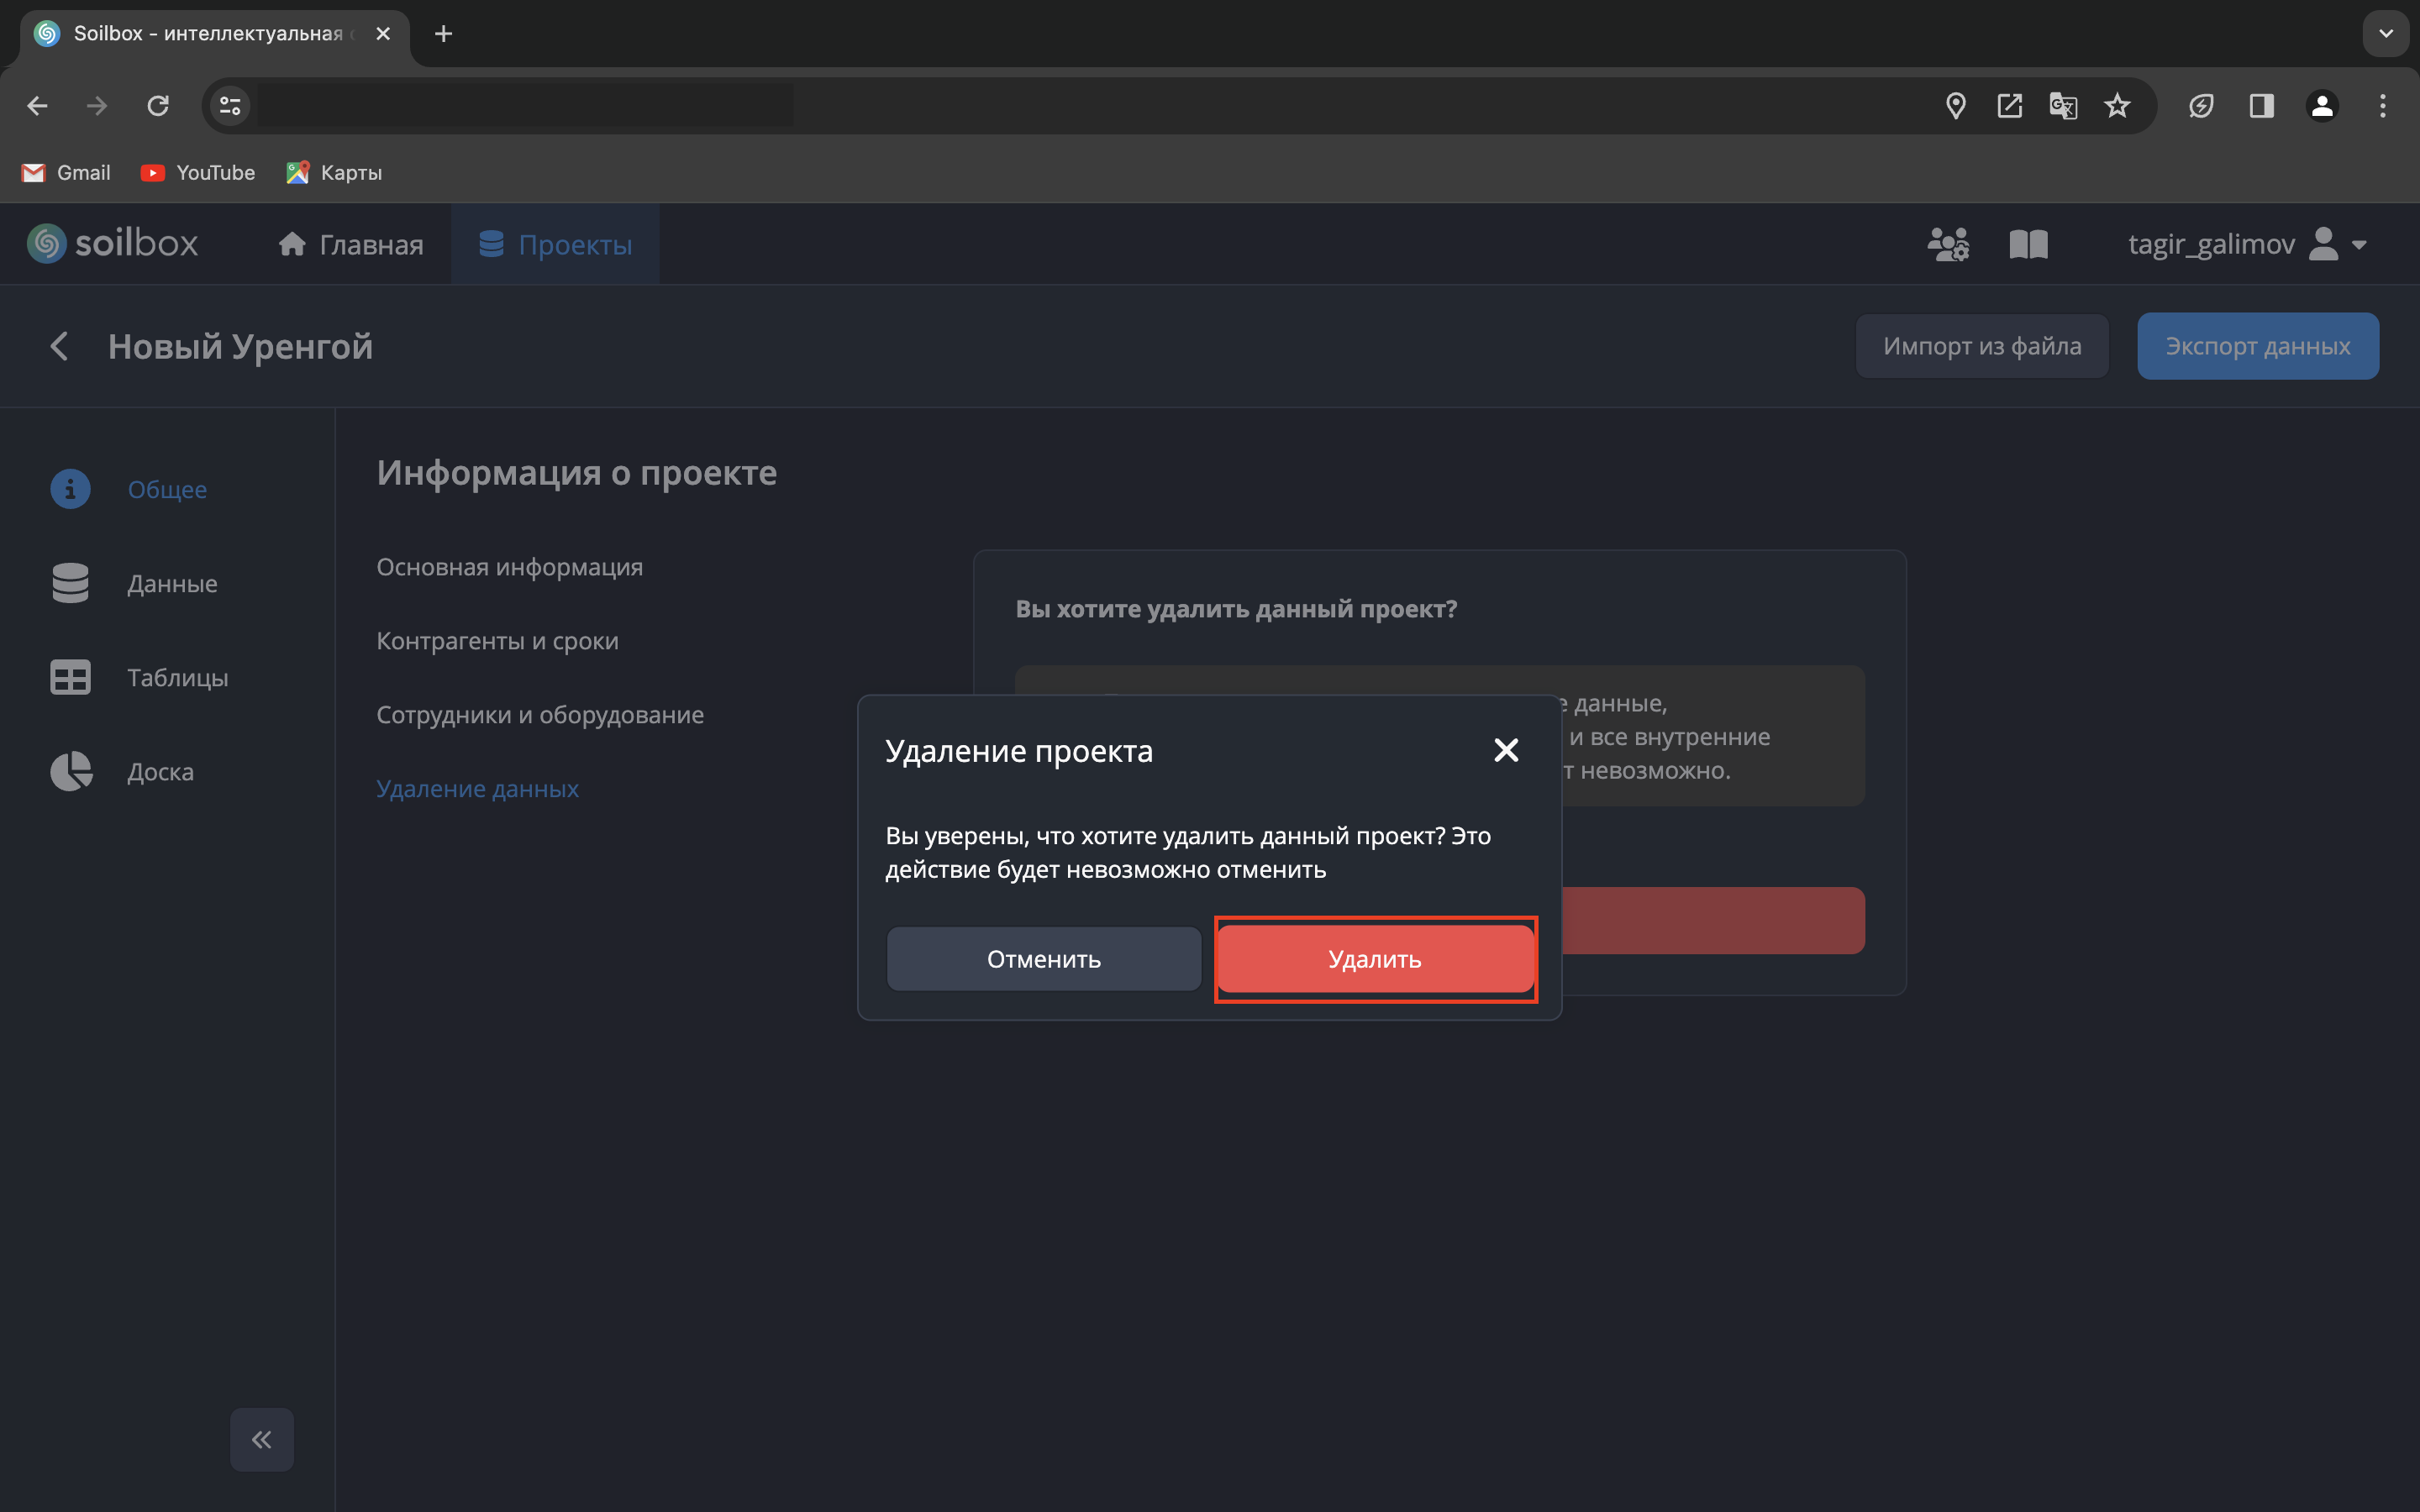Open Доска pie chart icon in sidebar
The height and width of the screenshot is (1512, 2420).
[x=70, y=771]
